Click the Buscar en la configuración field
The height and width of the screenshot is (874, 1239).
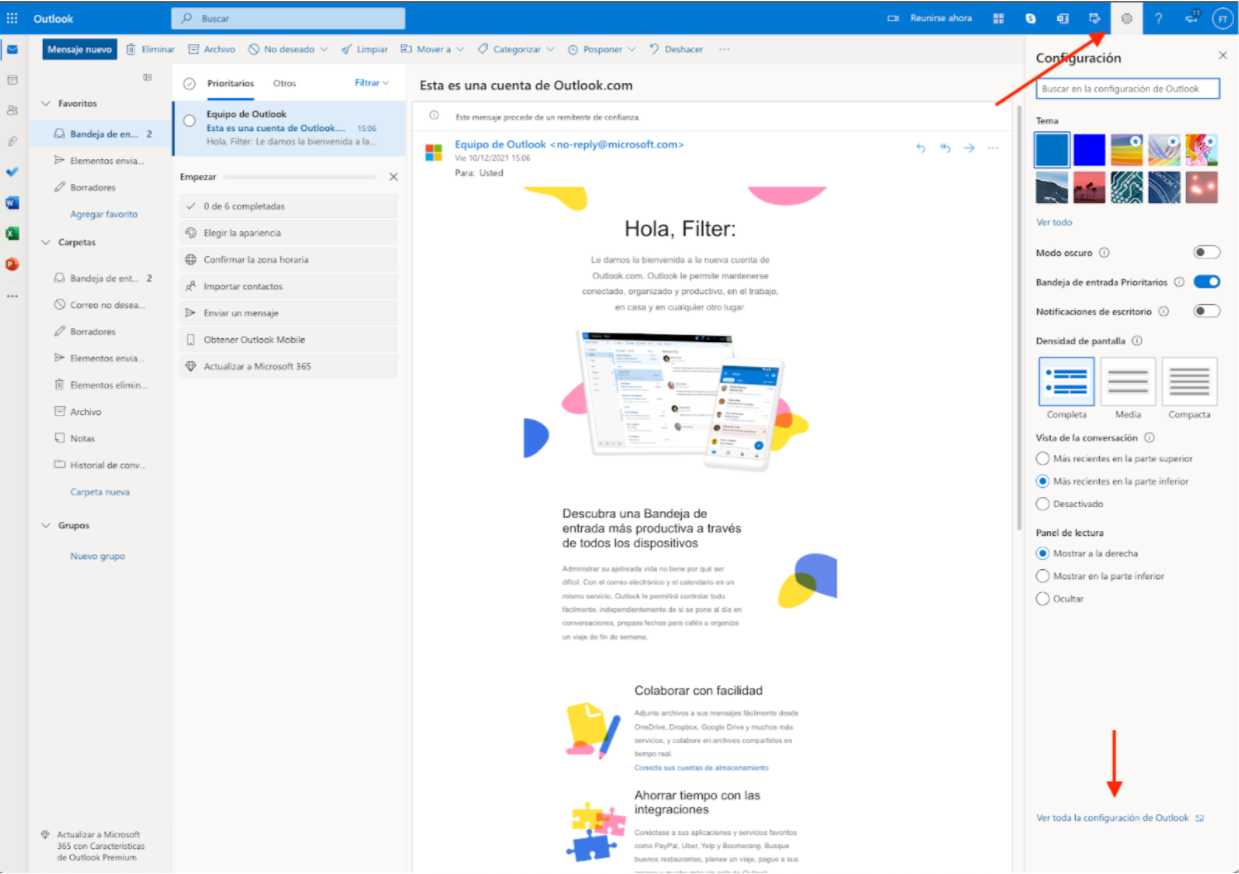tap(1128, 89)
